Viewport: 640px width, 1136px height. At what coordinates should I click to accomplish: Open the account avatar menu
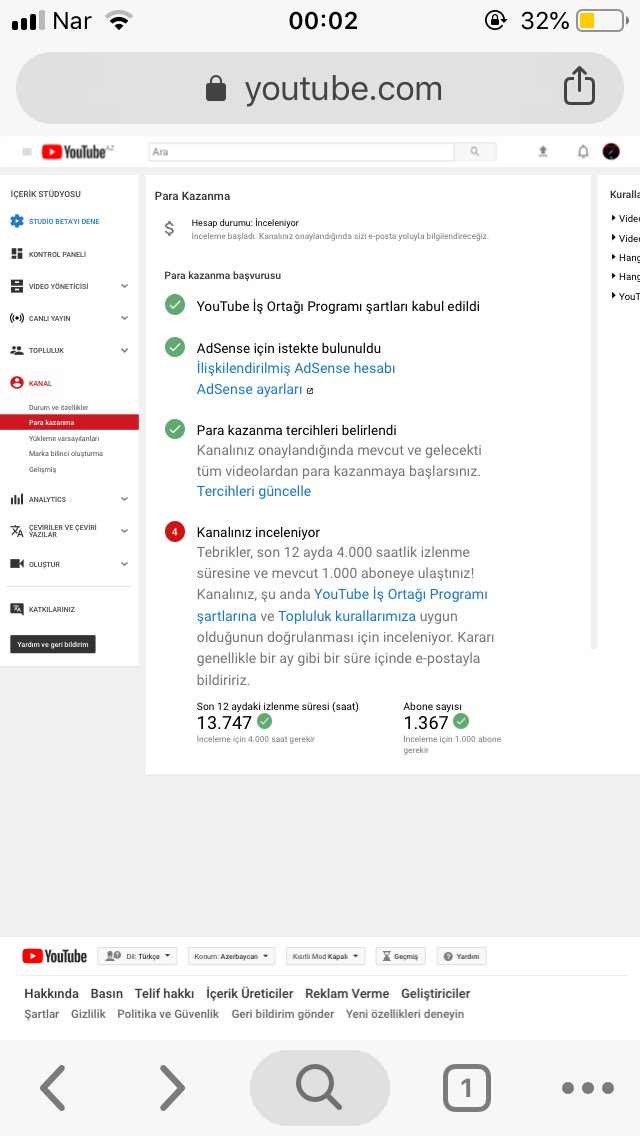pyautogui.click(x=611, y=151)
